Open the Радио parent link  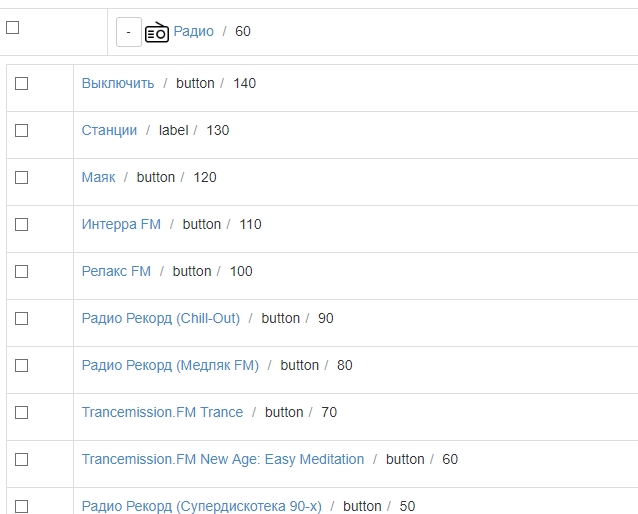click(193, 31)
